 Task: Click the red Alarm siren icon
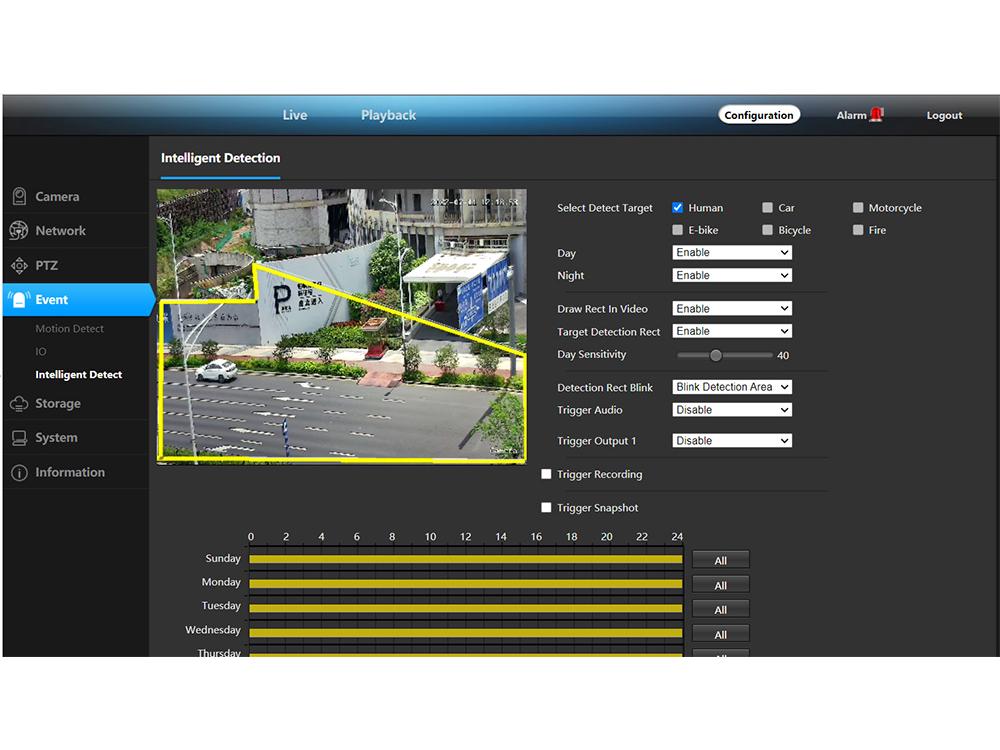point(877,114)
